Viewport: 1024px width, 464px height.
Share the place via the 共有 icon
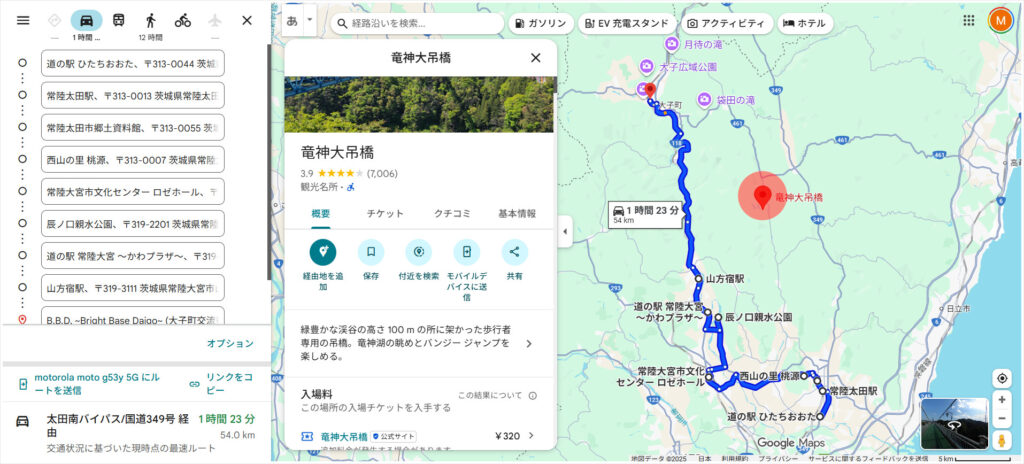pos(515,252)
